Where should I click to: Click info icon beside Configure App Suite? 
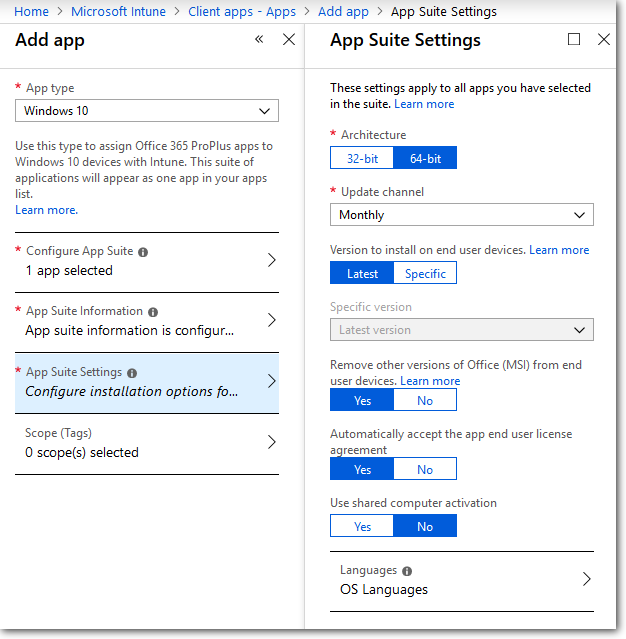[143, 252]
